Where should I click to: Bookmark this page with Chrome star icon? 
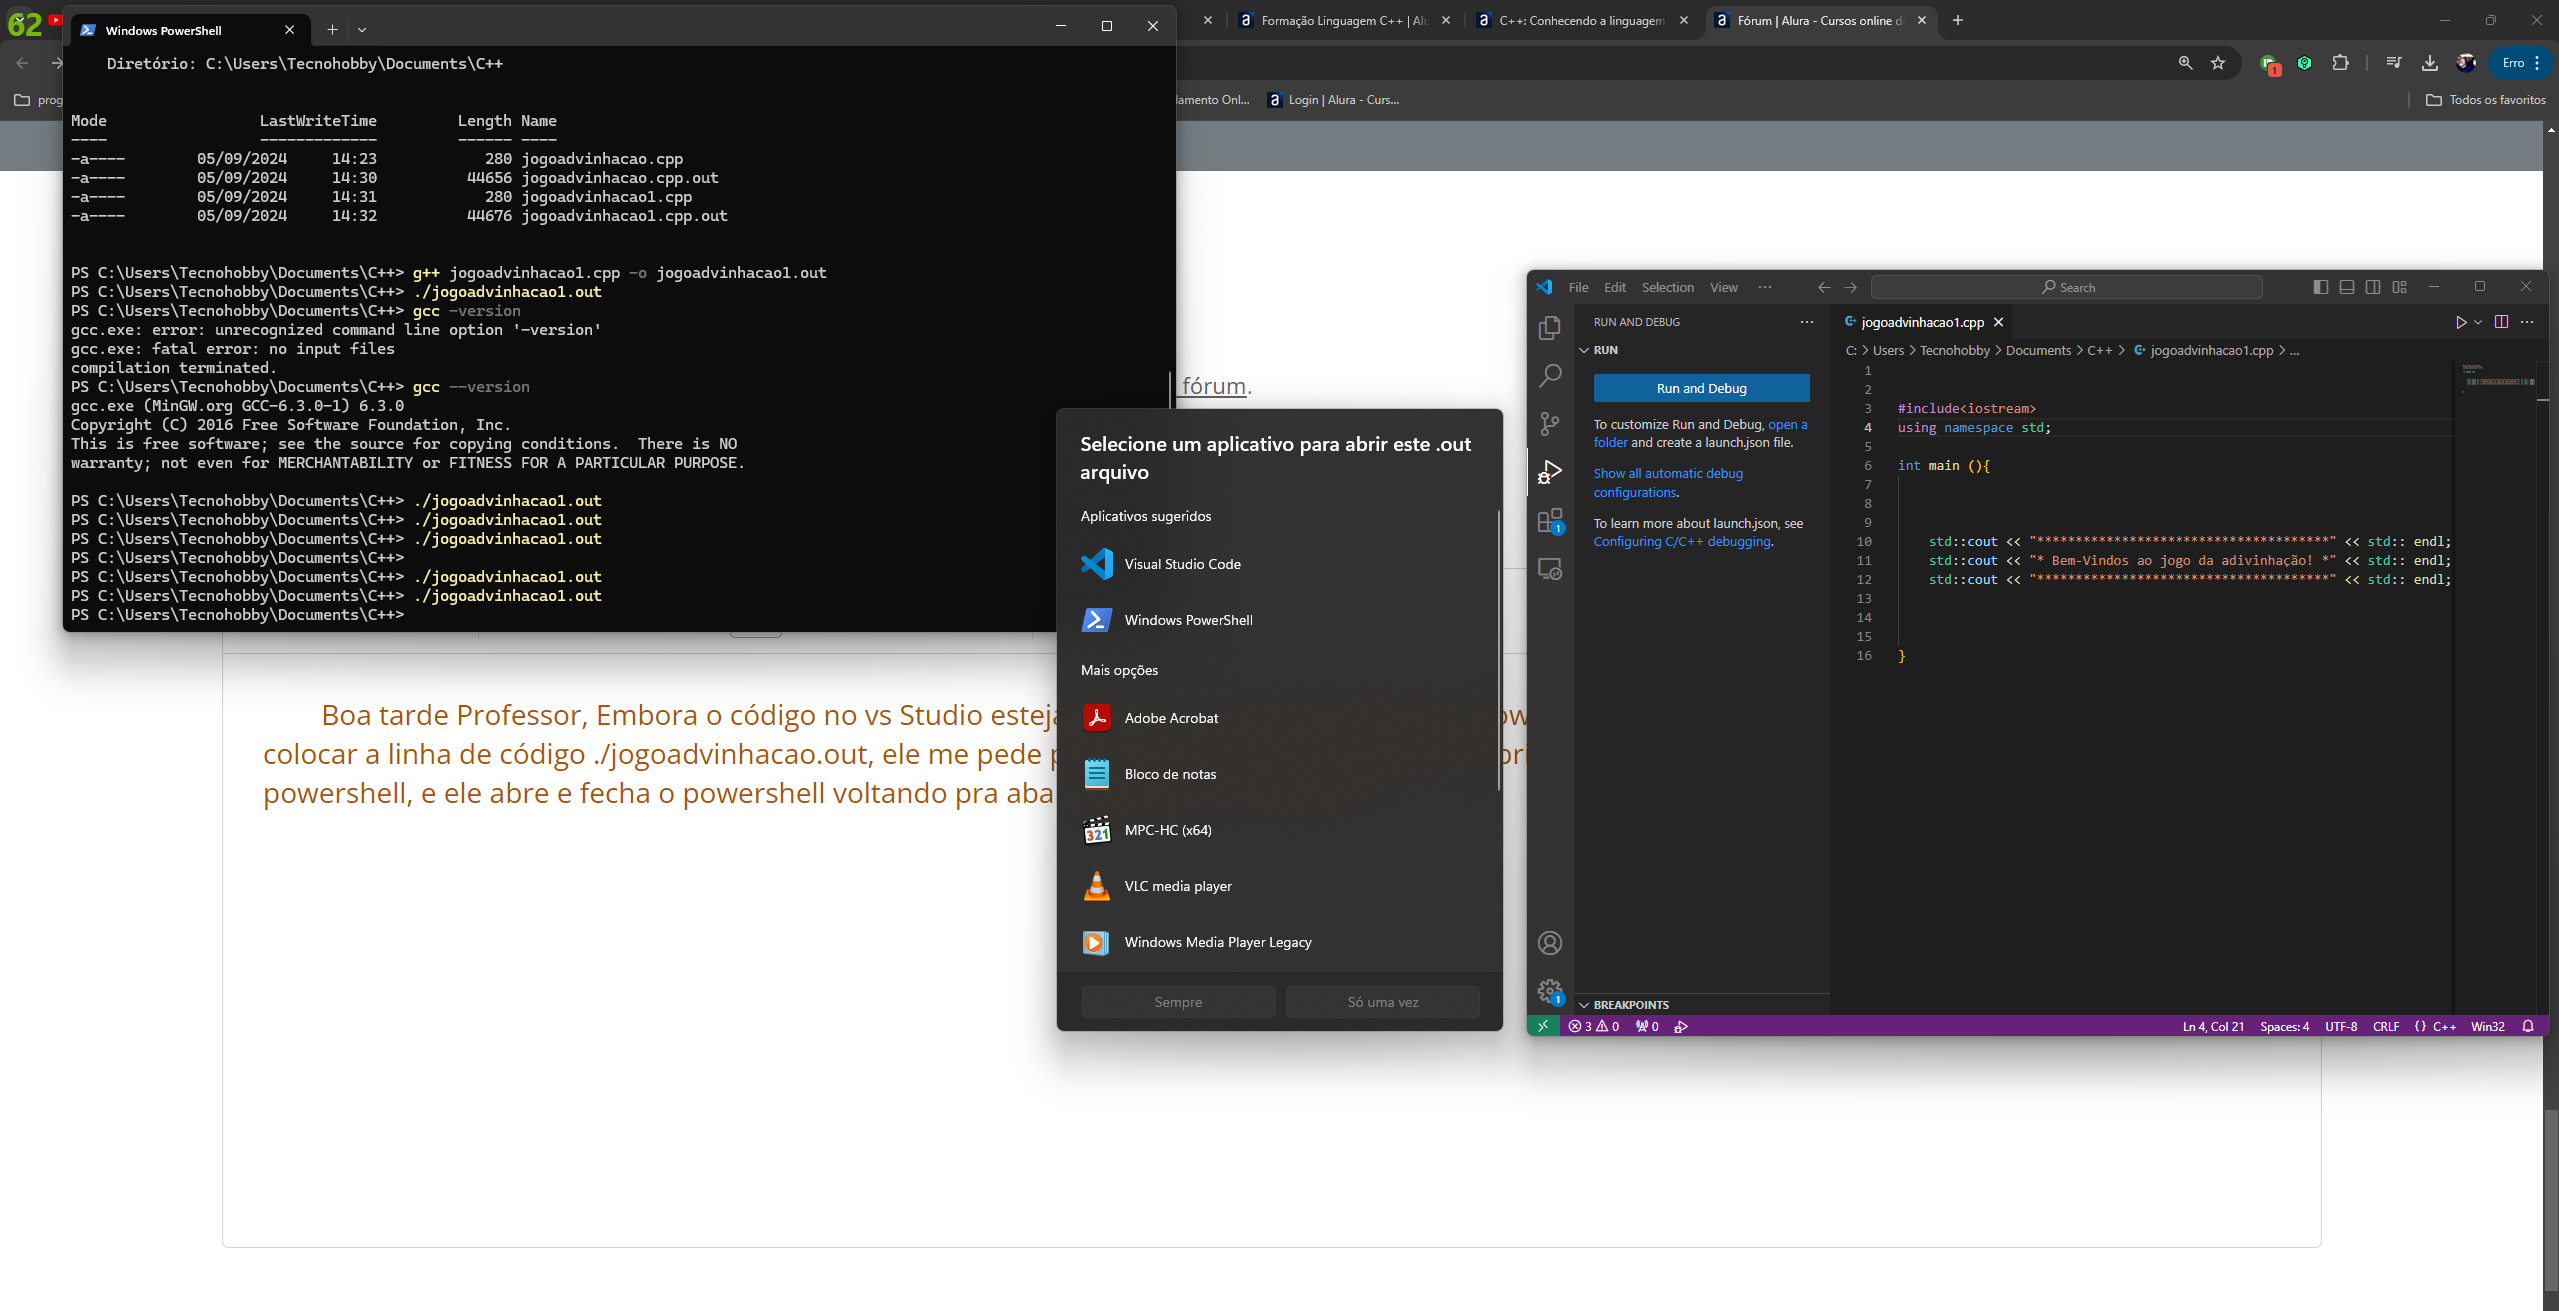2218,63
